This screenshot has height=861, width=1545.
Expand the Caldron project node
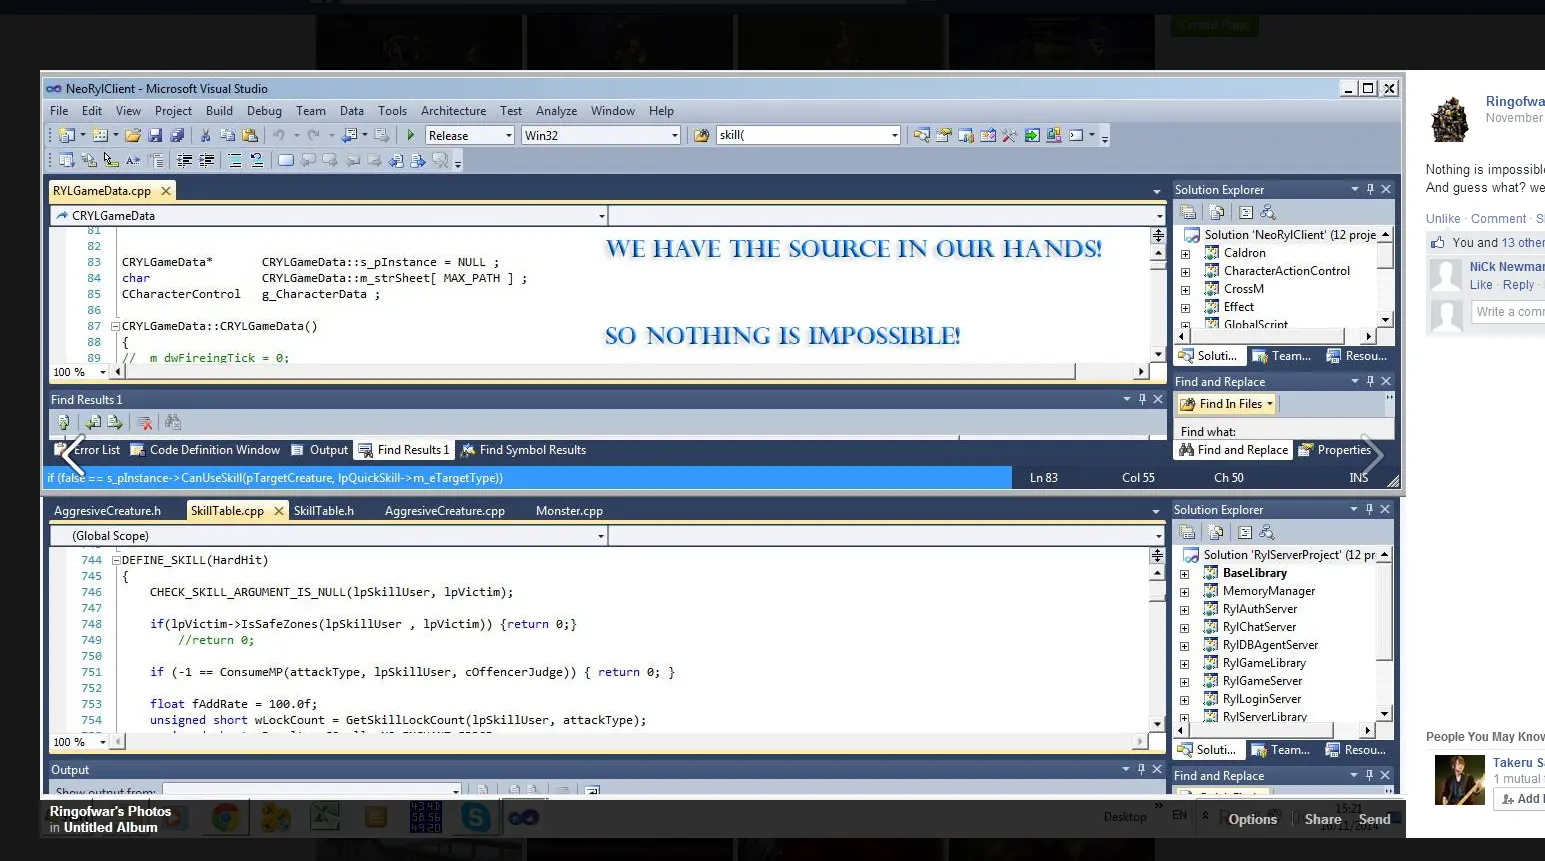[x=1185, y=254]
